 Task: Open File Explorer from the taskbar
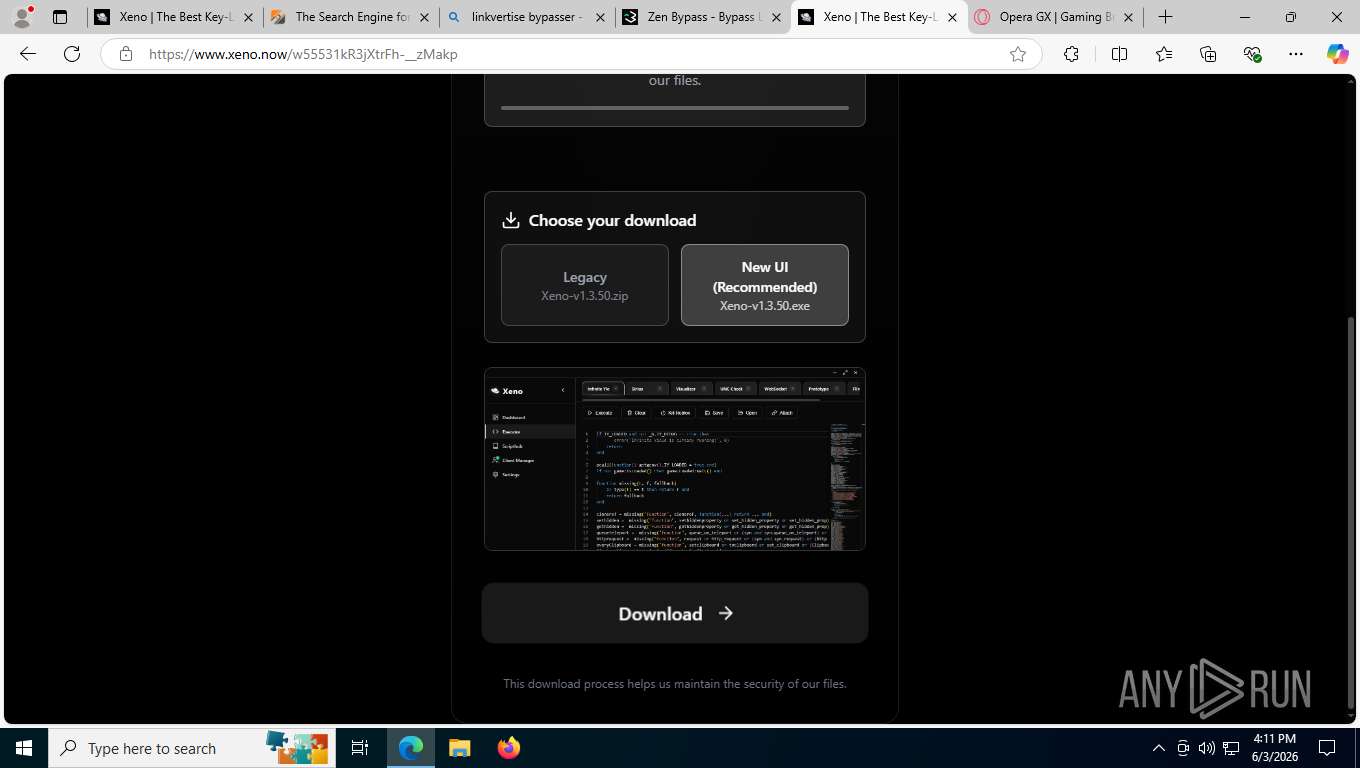pyautogui.click(x=459, y=748)
